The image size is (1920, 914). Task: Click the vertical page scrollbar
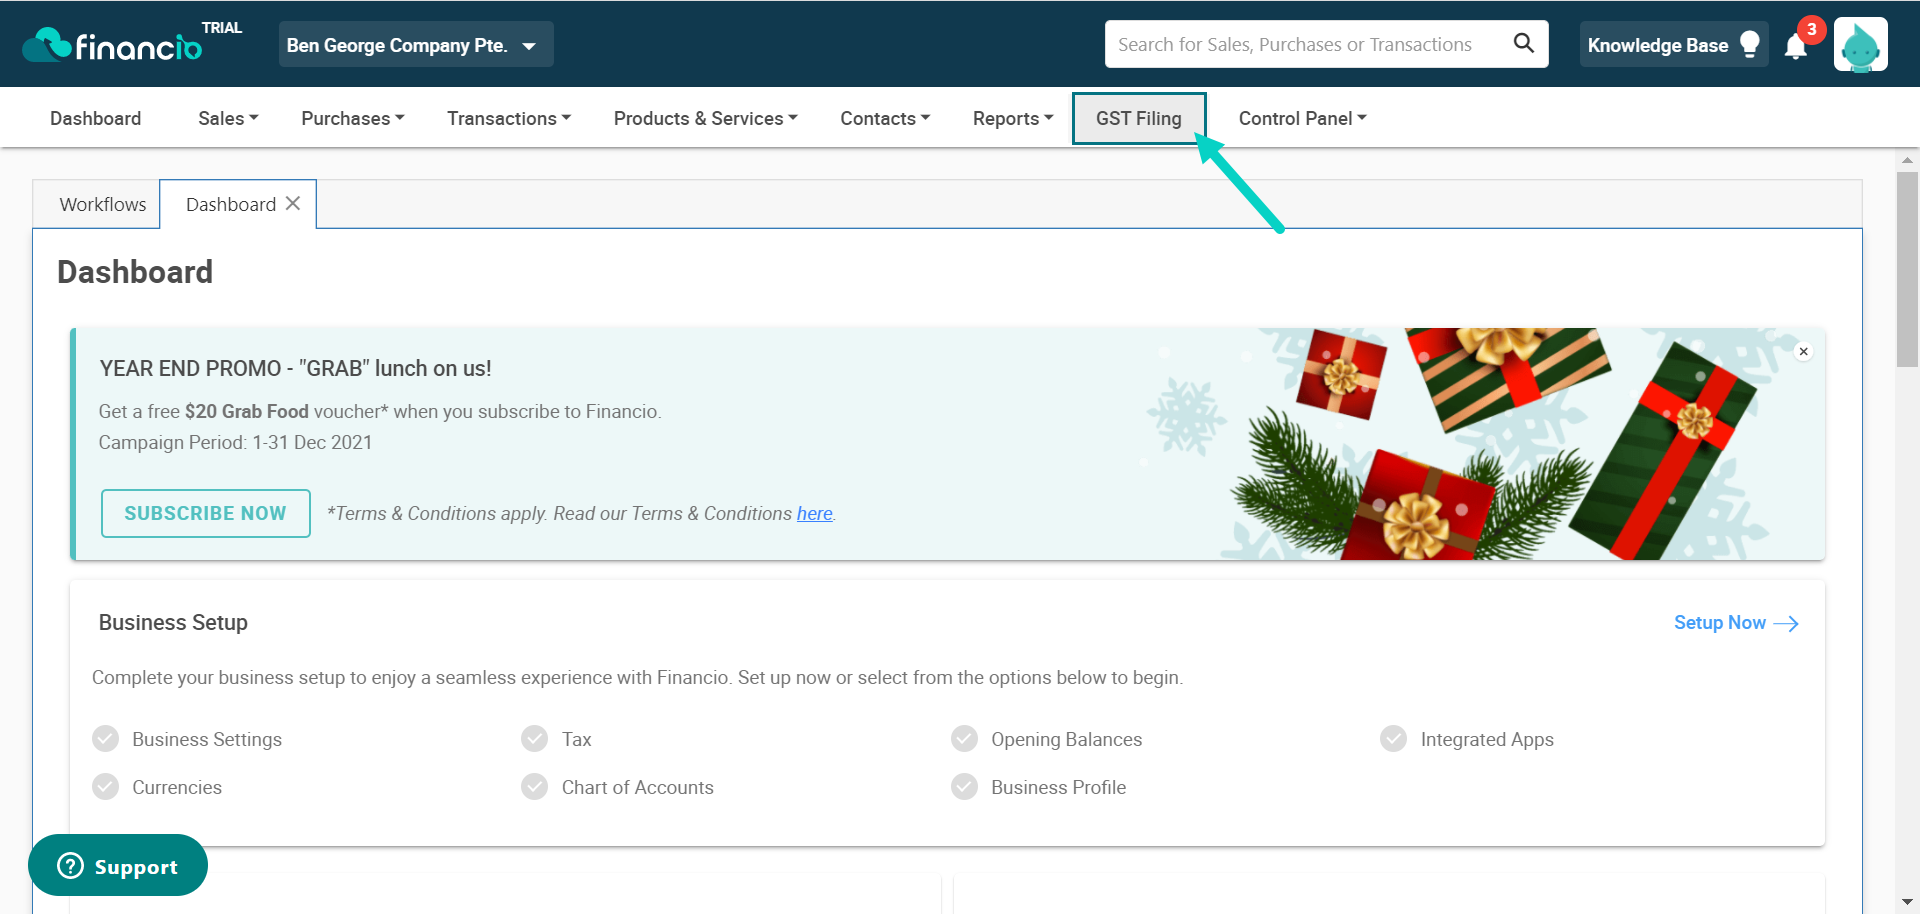pos(1907,270)
